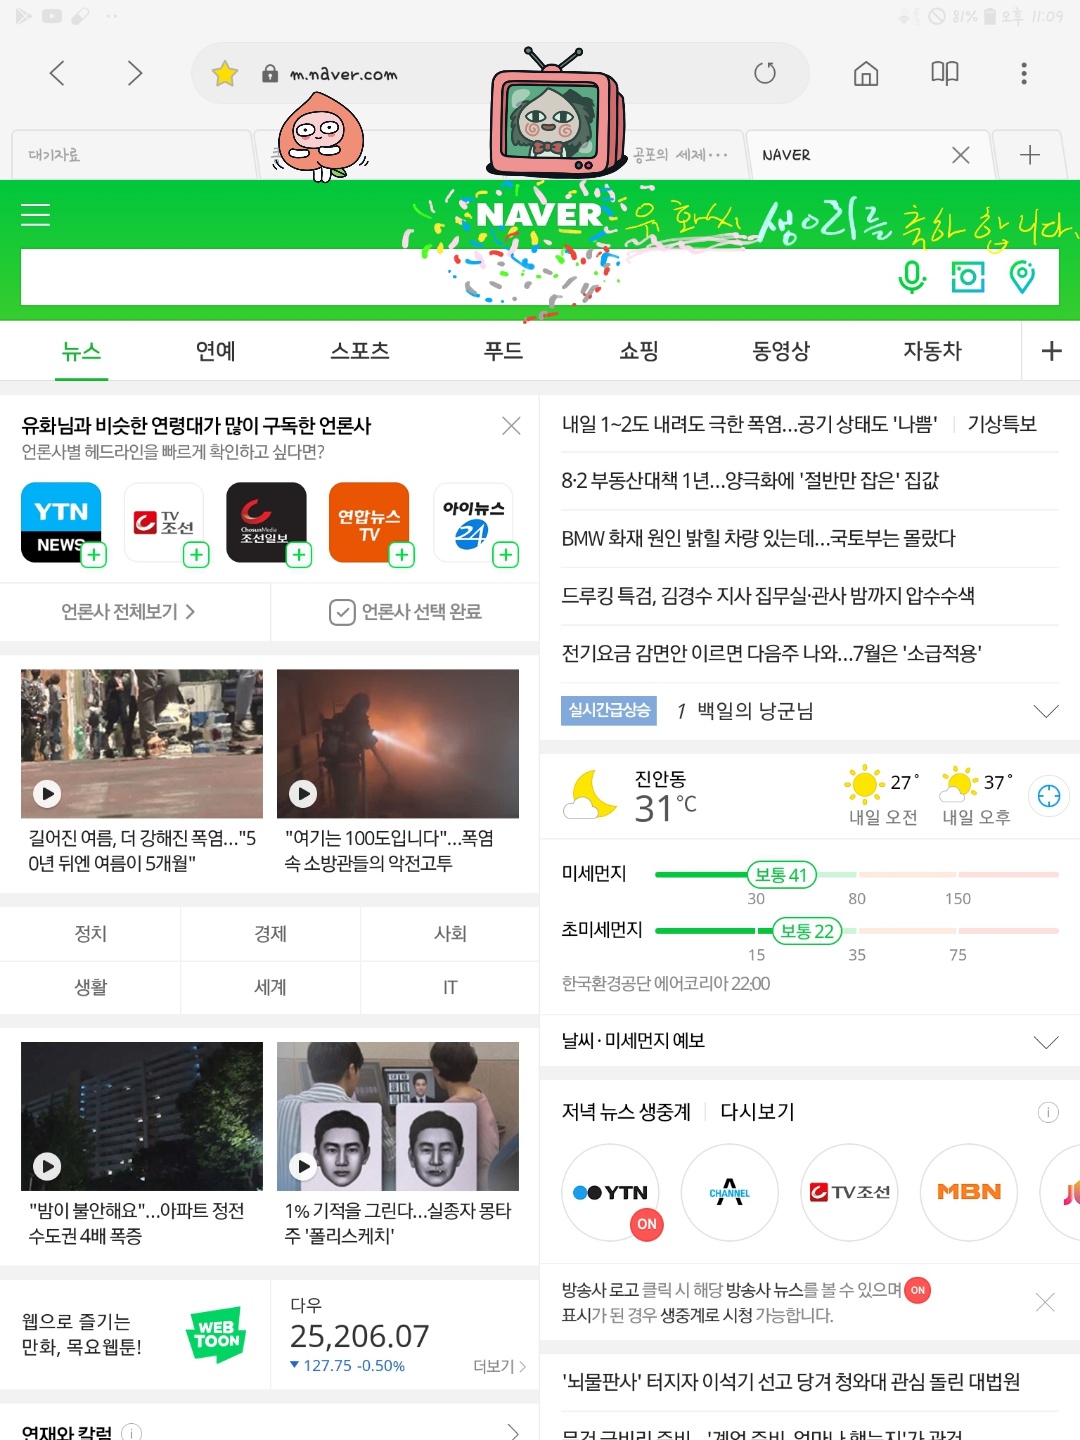The image size is (1080, 1440).
Task: Click the 미세먼지 level bar
Action: [856, 875]
